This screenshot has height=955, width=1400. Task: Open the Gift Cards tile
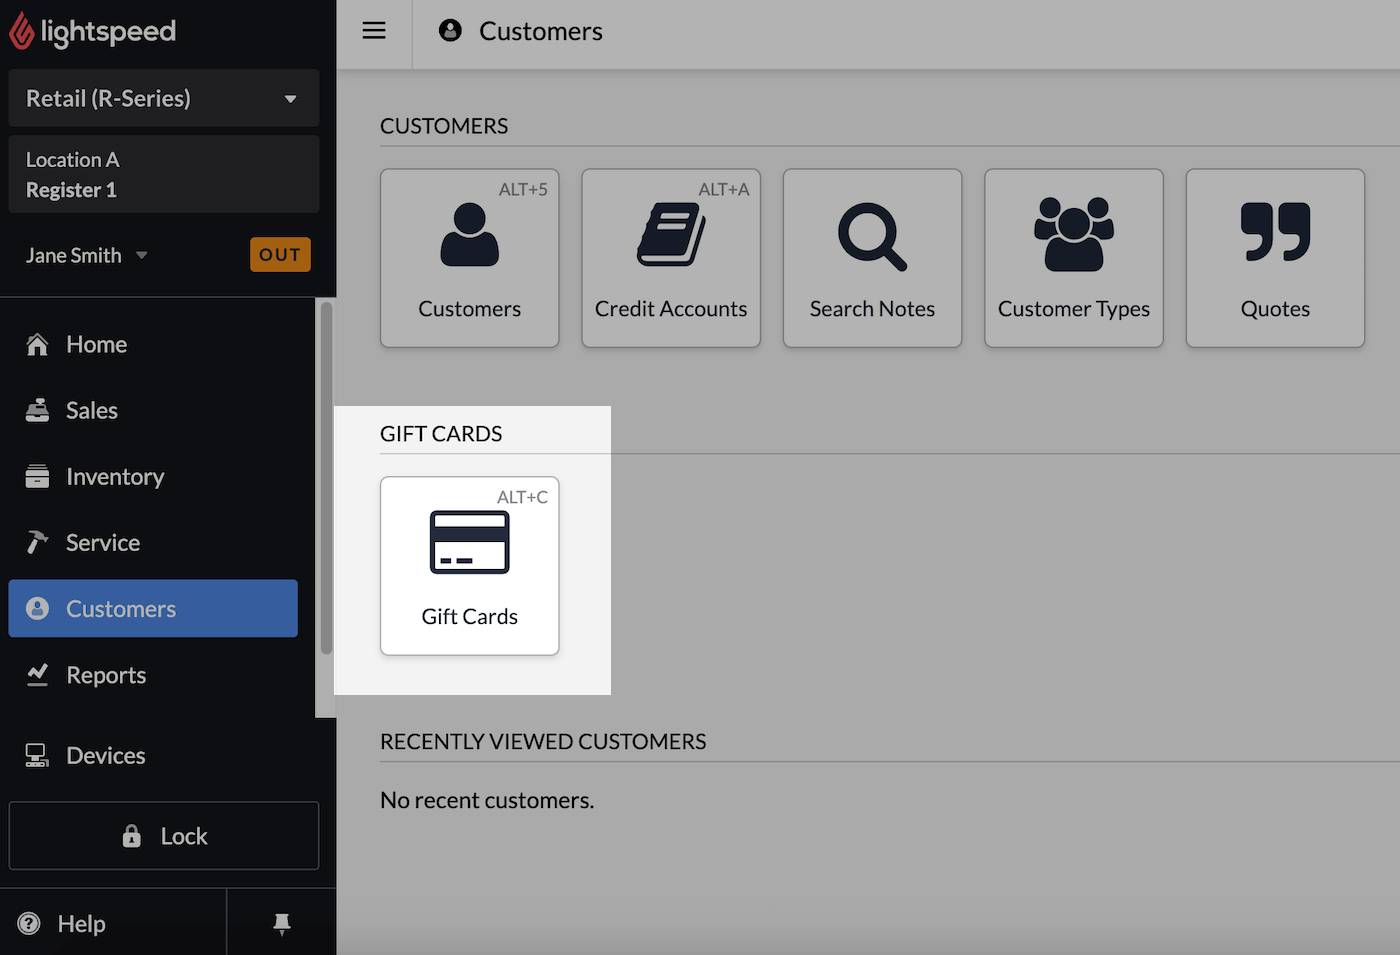(469, 566)
